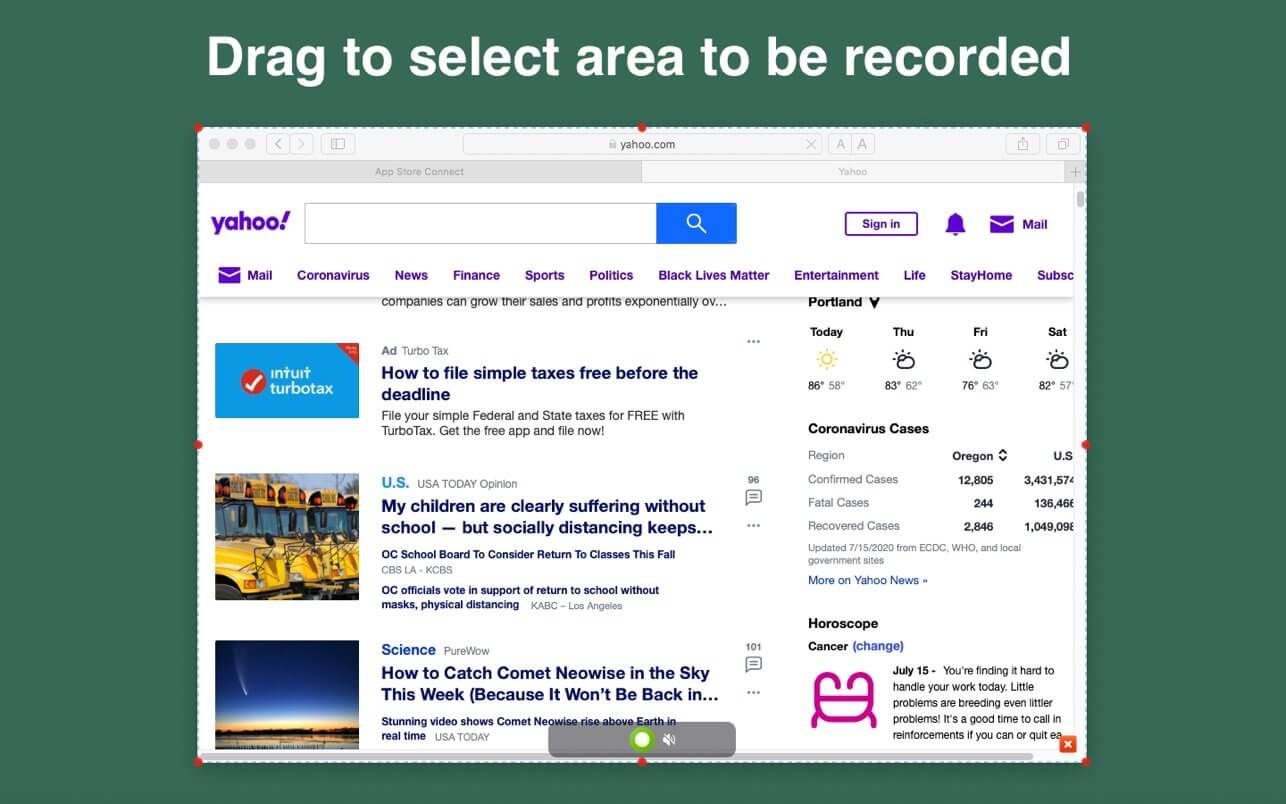Open OC School Board return to classes story
1286x804 pixels.
tap(528, 554)
